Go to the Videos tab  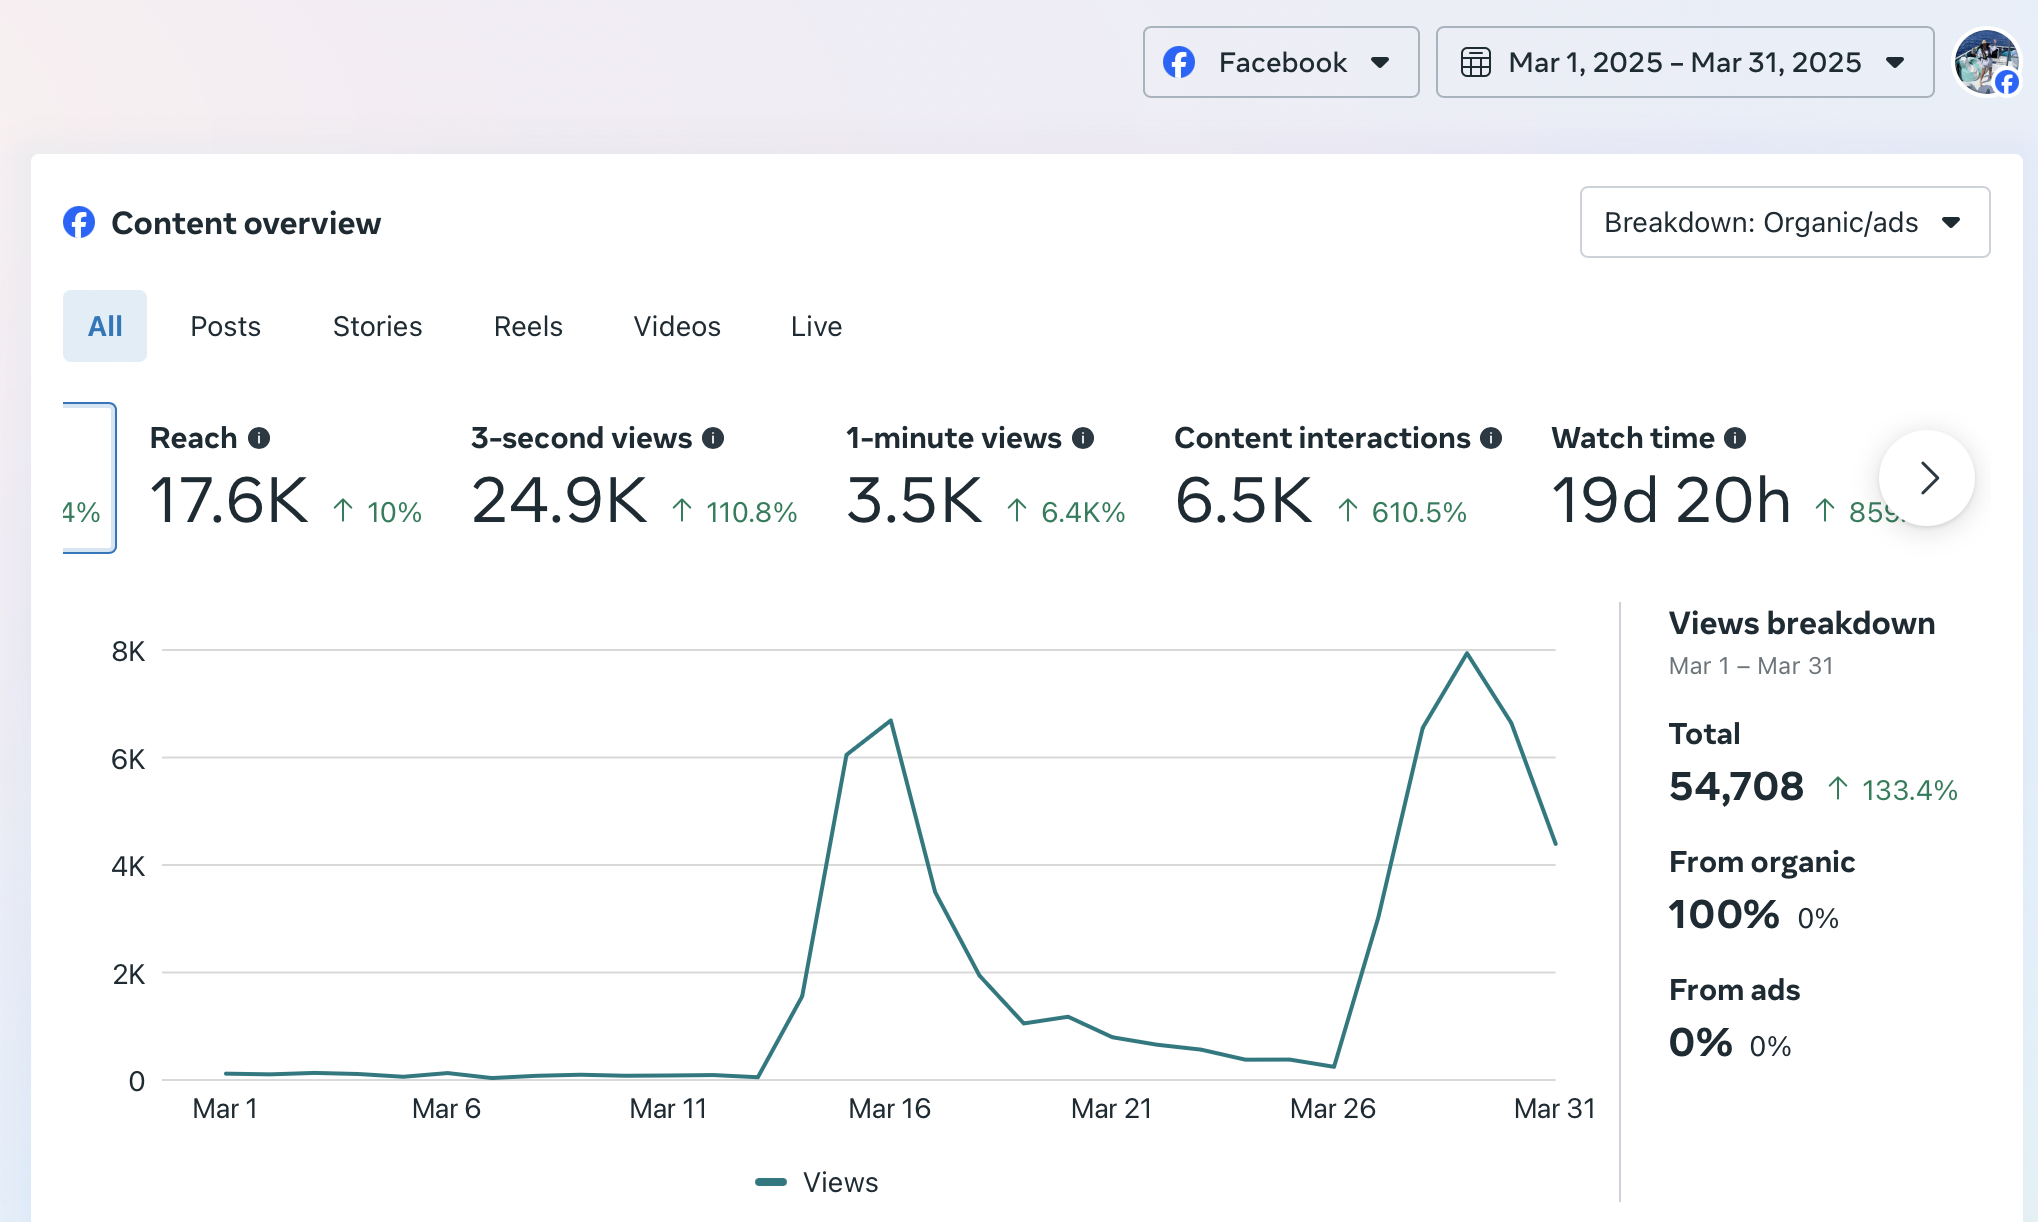677,326
